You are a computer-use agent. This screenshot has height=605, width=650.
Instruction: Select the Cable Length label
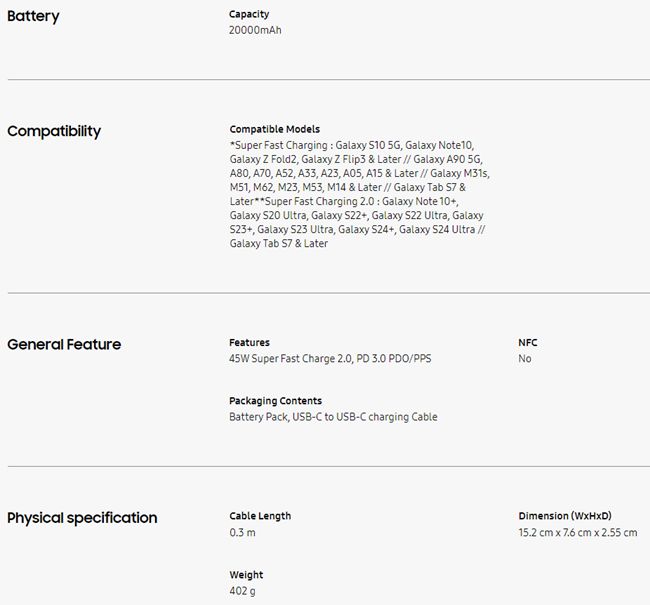coord(260,516)
